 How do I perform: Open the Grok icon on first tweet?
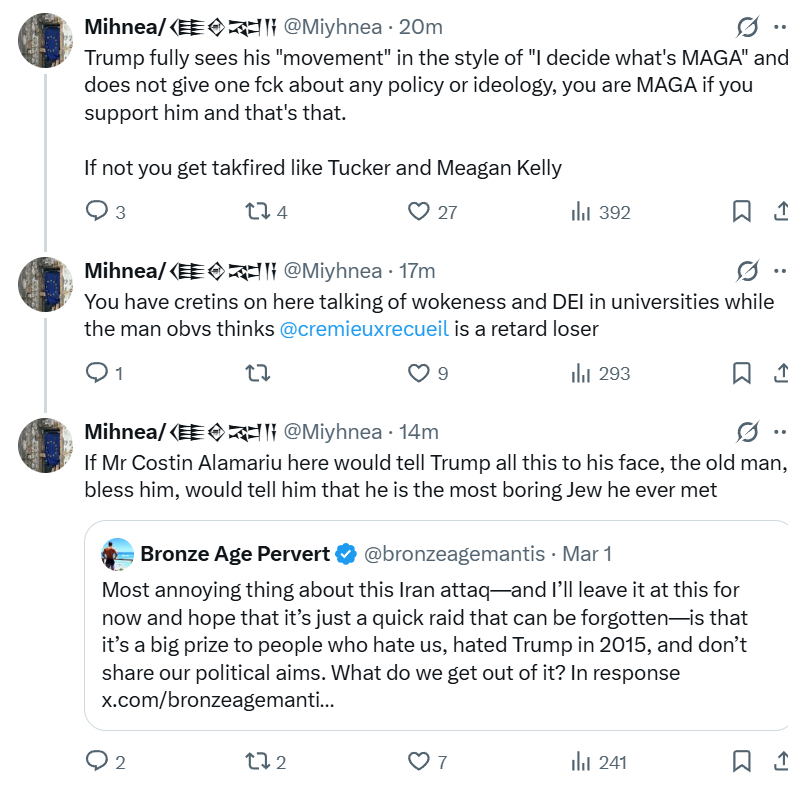746,27
